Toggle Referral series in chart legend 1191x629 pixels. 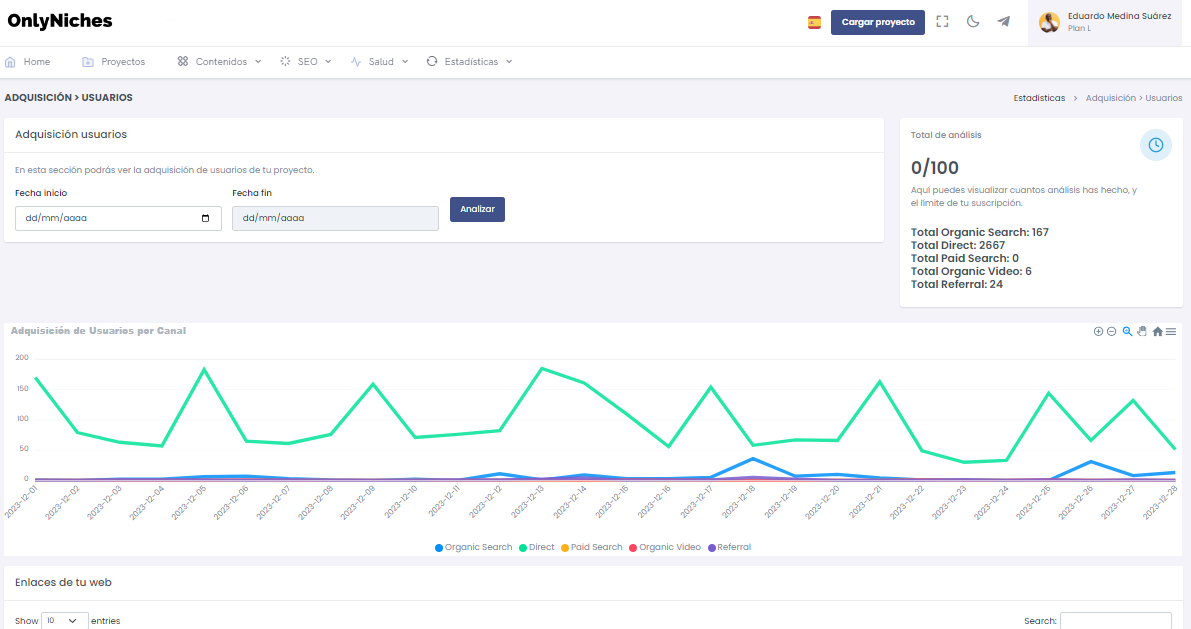(733, 547)
